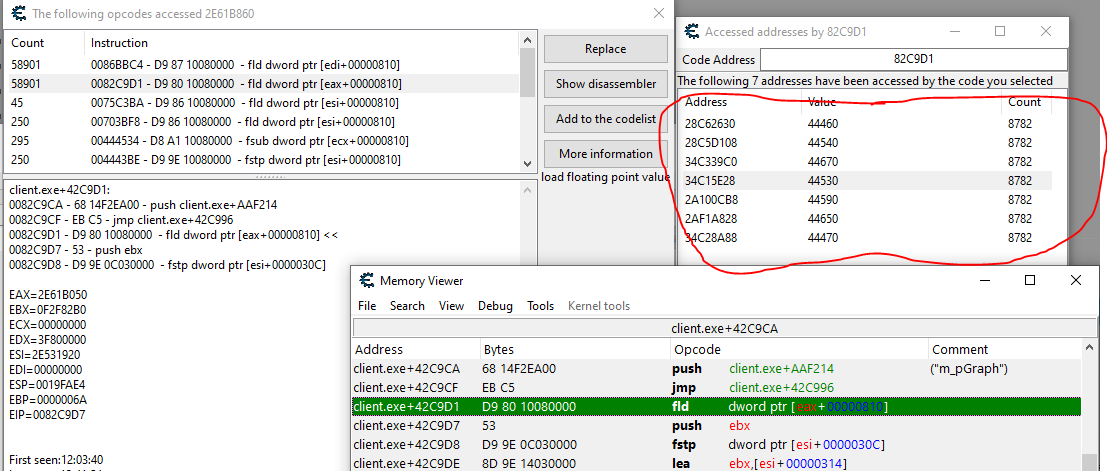
Task: Click the Cheat Engine icon in Memory Viewer title
Action: click(x=364, y=281)
